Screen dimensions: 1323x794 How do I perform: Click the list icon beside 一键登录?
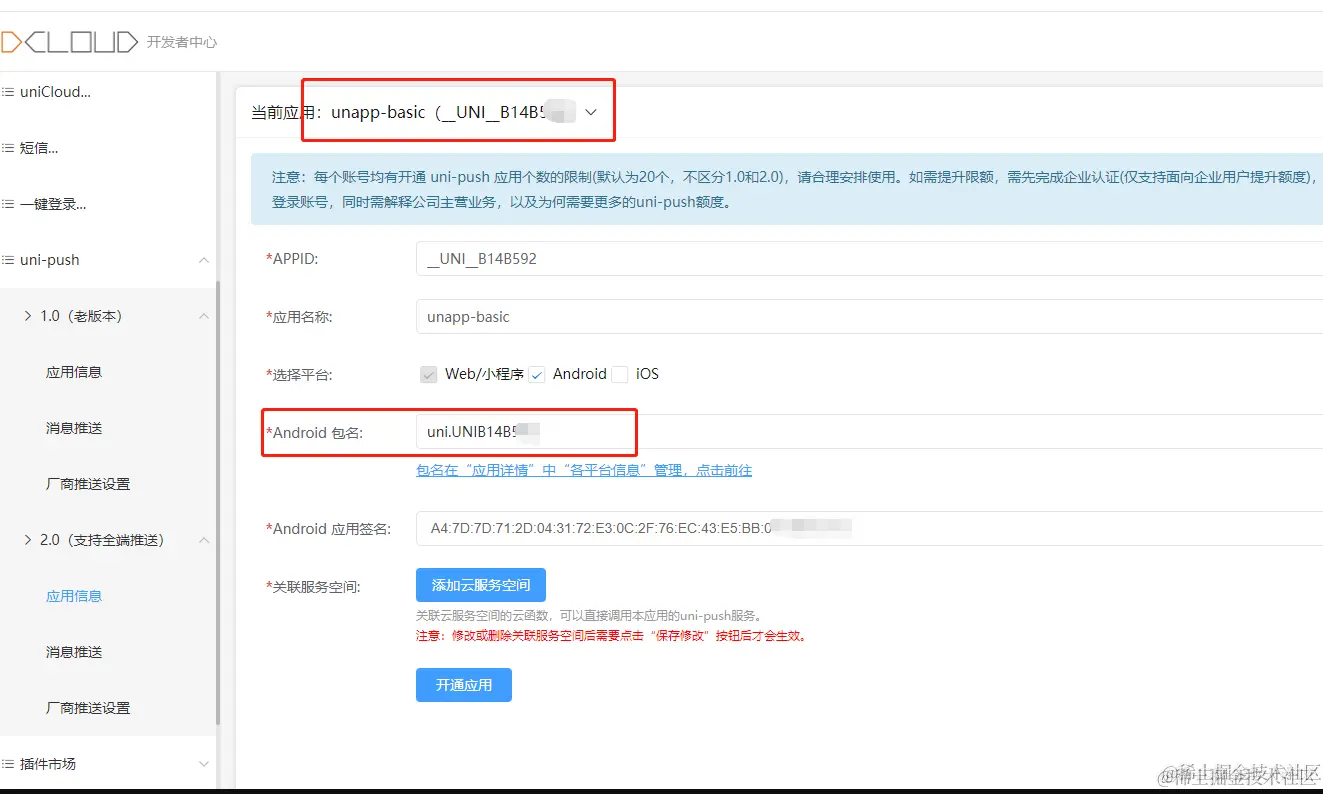pyautogui.click(x=8, y=204)
